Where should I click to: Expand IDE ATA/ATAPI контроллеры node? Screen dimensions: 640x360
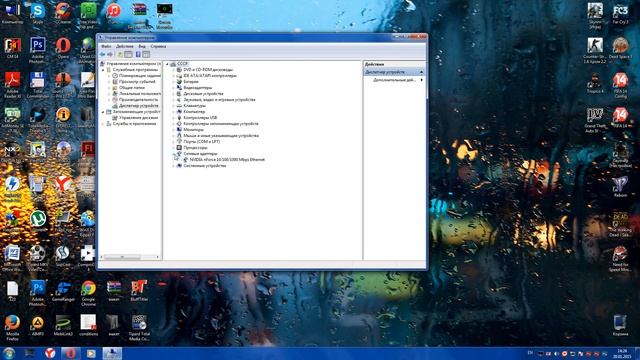click(173, 76)
